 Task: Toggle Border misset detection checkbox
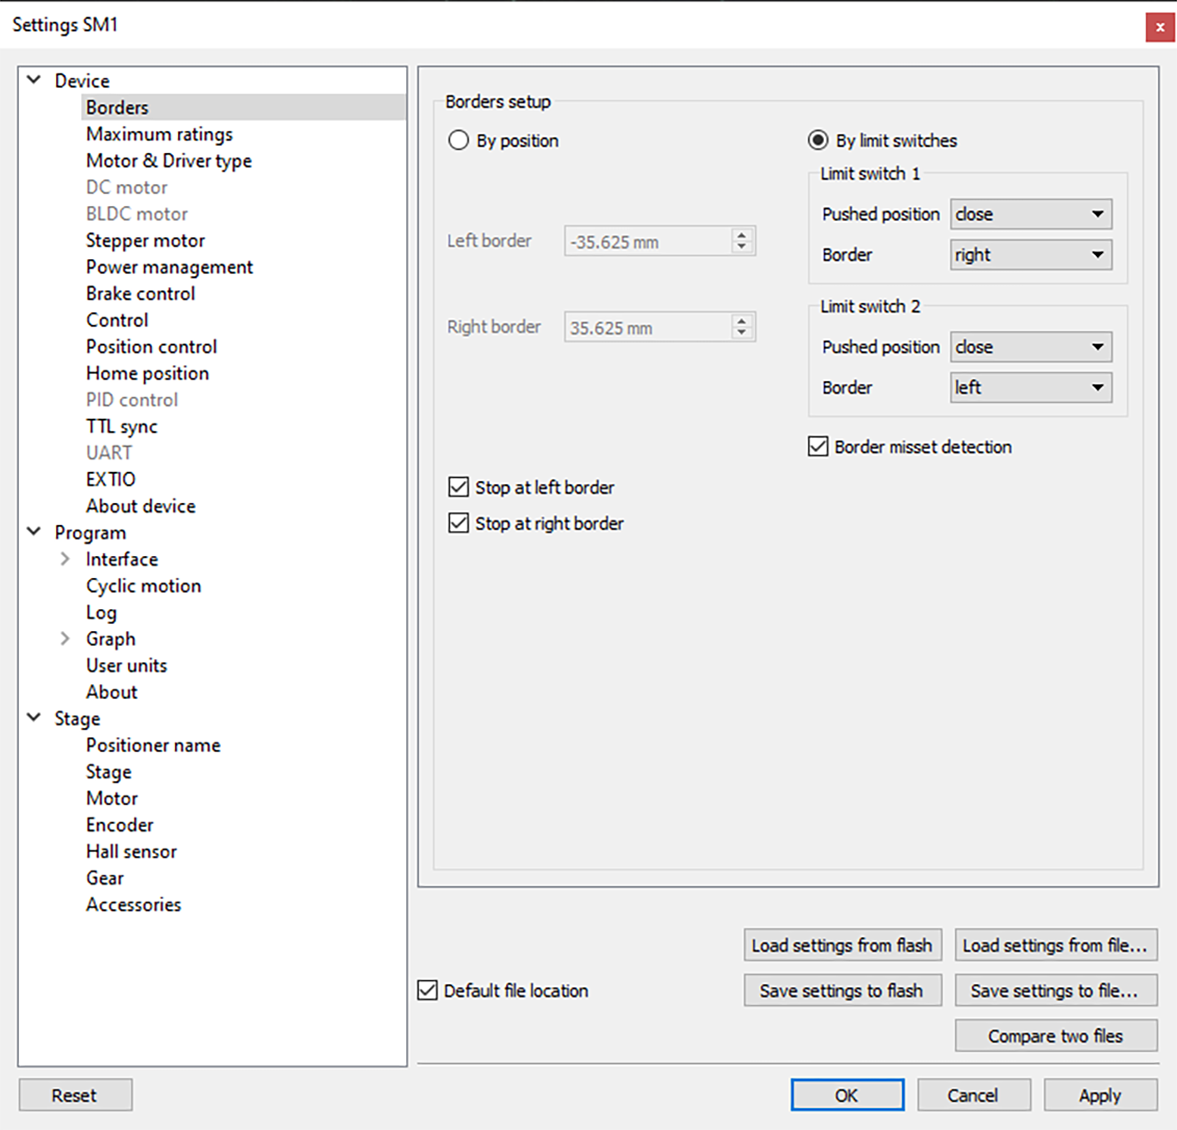click(818, 447)
